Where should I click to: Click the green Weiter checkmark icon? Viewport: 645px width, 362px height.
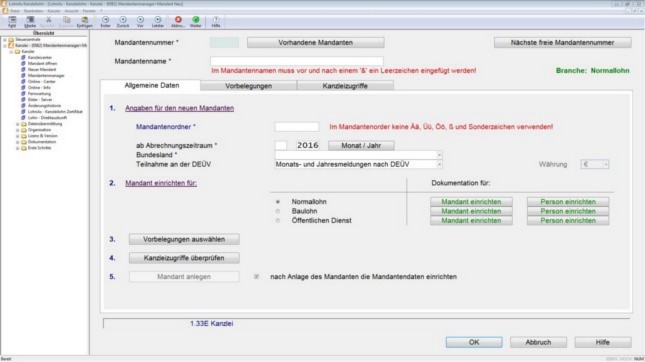point(196,20)
